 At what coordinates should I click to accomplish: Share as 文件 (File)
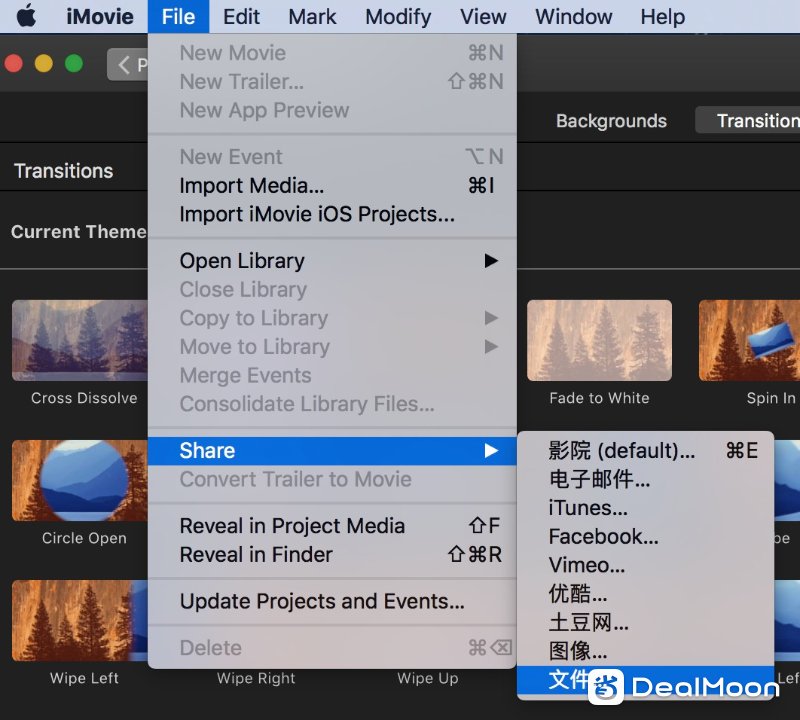click(645, 680)
